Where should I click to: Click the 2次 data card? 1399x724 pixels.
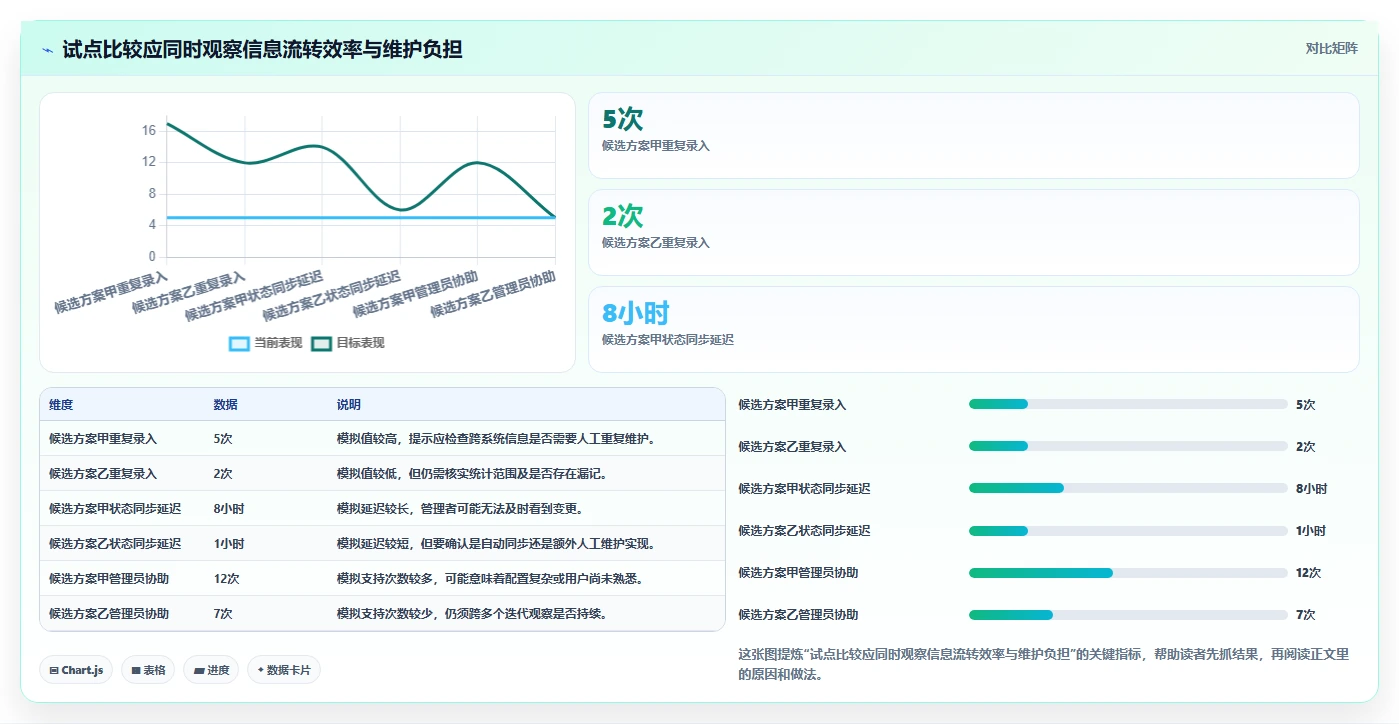(x=973, y=233)
